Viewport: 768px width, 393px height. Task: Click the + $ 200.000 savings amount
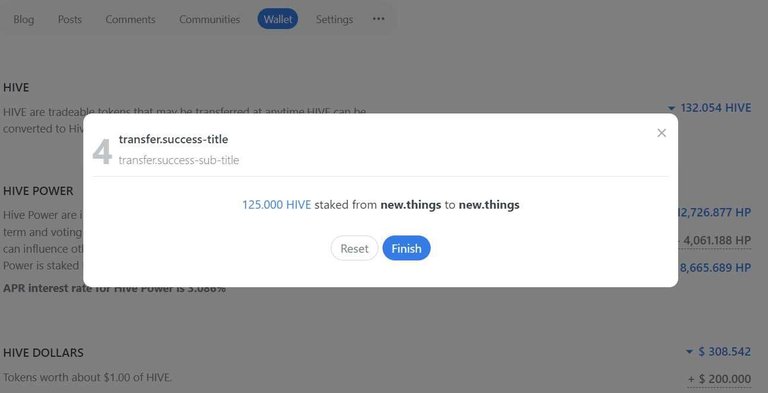pyautogui.click(x=719, y=379)
